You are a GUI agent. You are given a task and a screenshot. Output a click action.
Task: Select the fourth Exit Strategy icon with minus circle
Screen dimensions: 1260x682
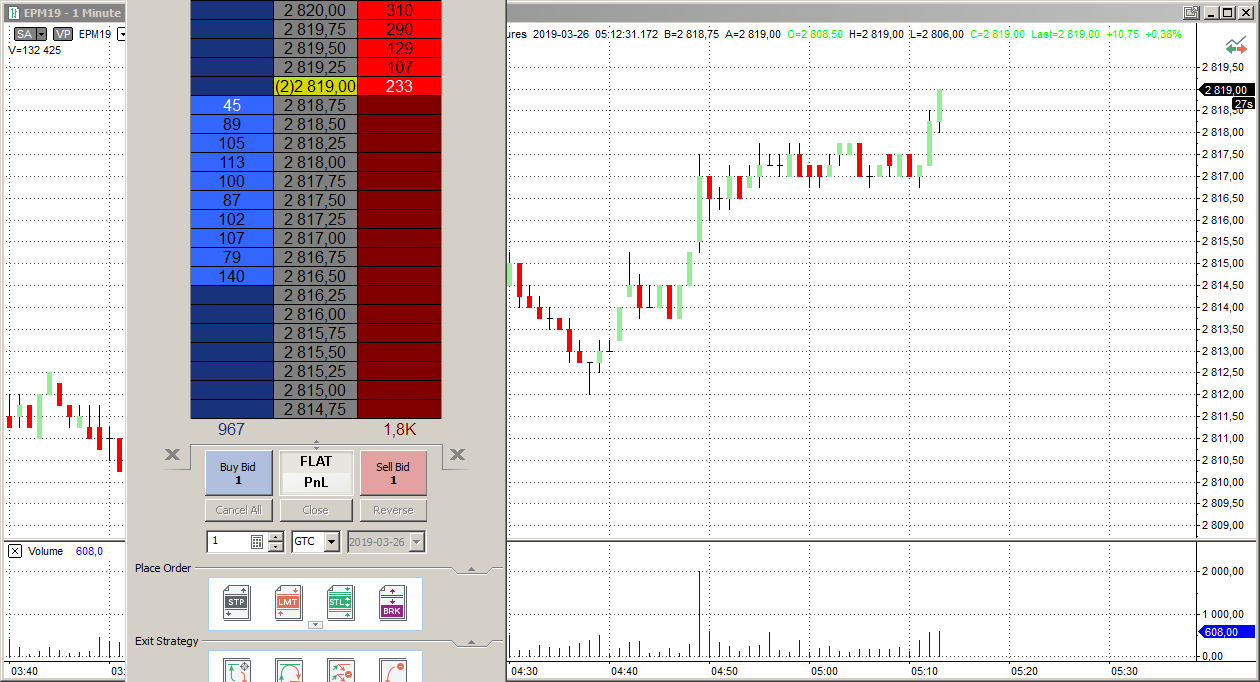coord(392,670)
